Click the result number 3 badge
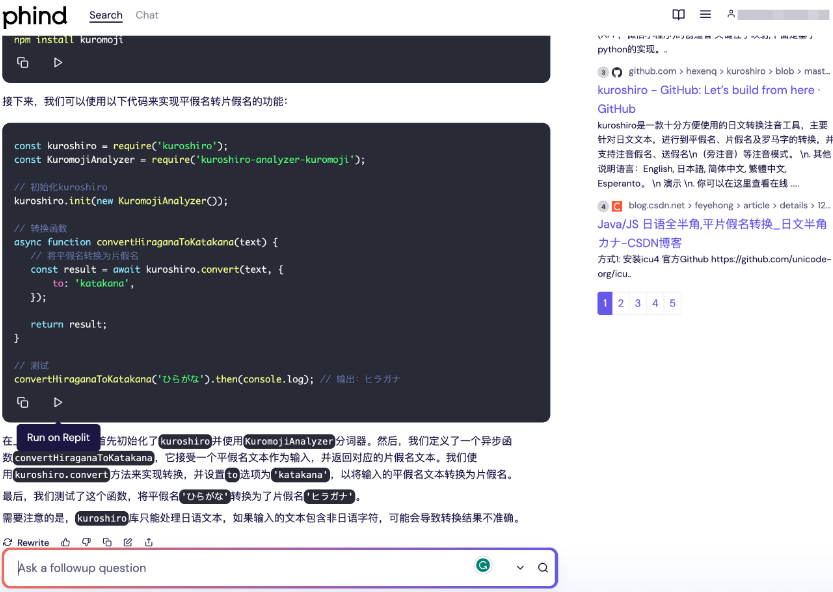This screenshot has width=833, height=592. point(603,72)
